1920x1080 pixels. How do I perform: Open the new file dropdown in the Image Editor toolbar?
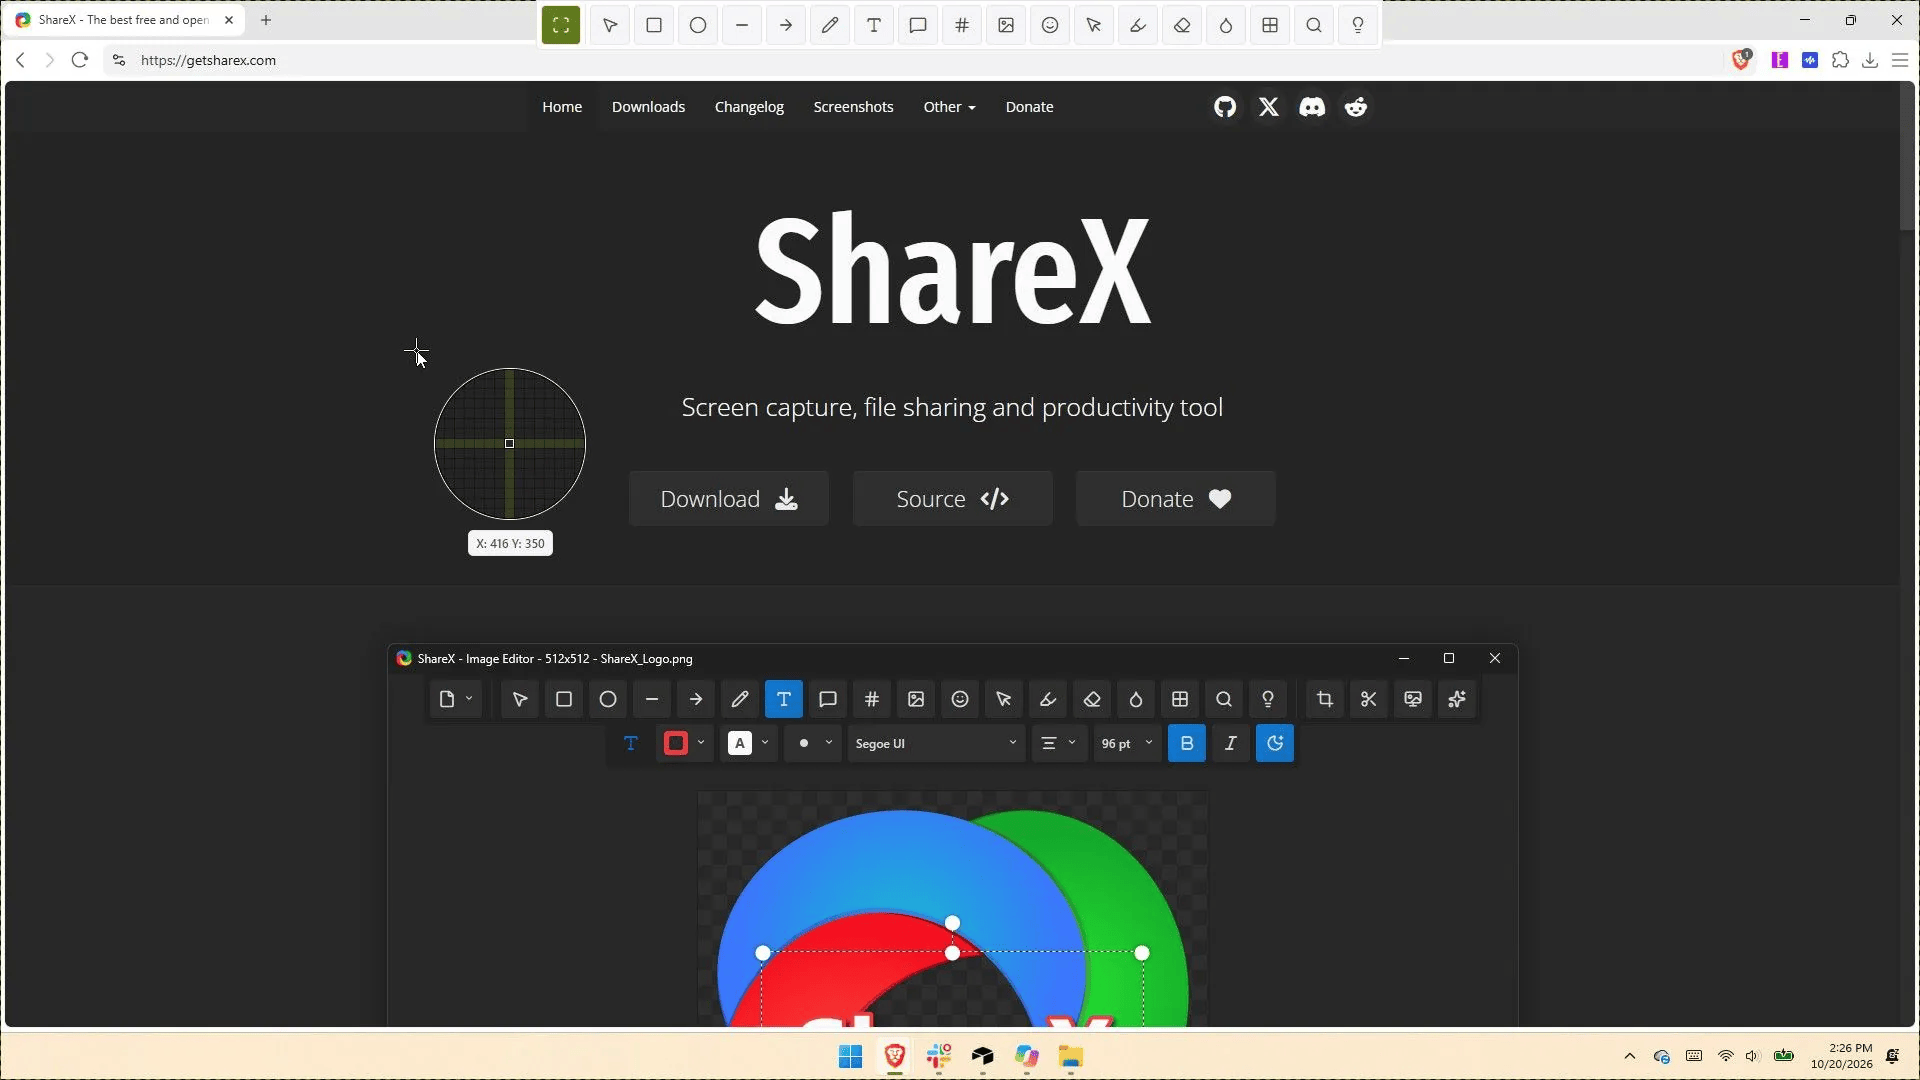click(456, 699)
